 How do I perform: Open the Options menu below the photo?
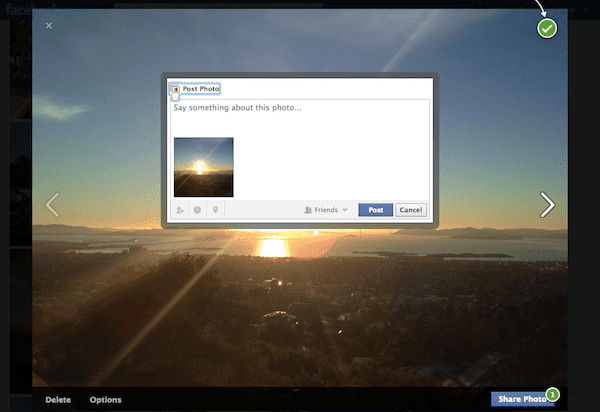click(x=106, y=400)
